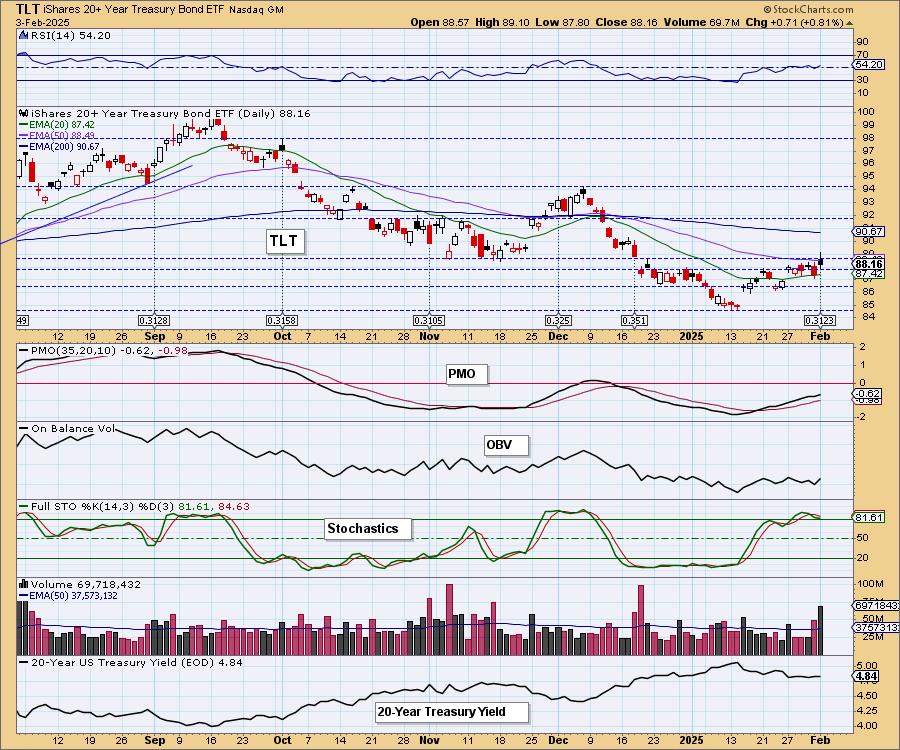900x750 pixels.
Task: Click the Nov label on the price chart date axis
Action: (x=429, y=336)
